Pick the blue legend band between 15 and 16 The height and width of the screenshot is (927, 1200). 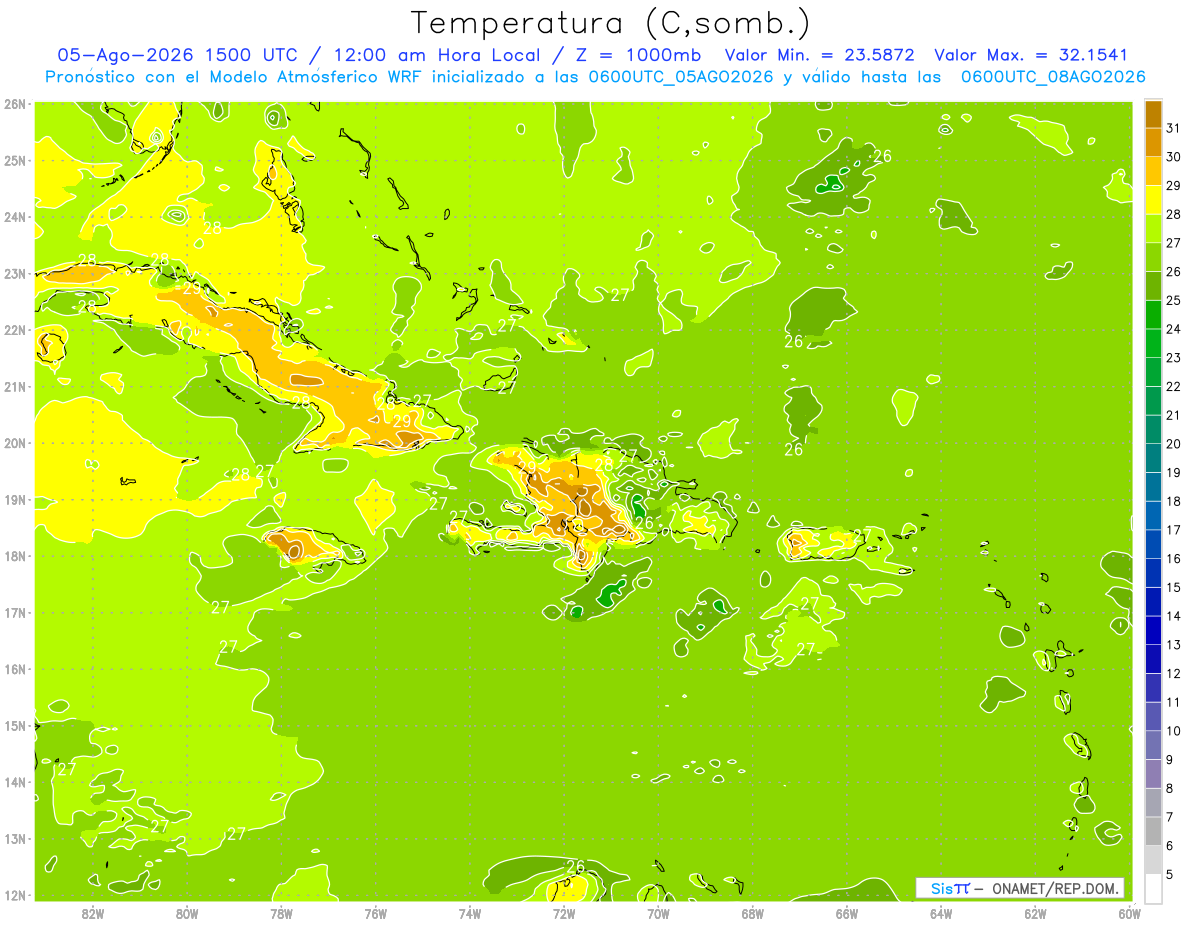tap(1153, 572)
